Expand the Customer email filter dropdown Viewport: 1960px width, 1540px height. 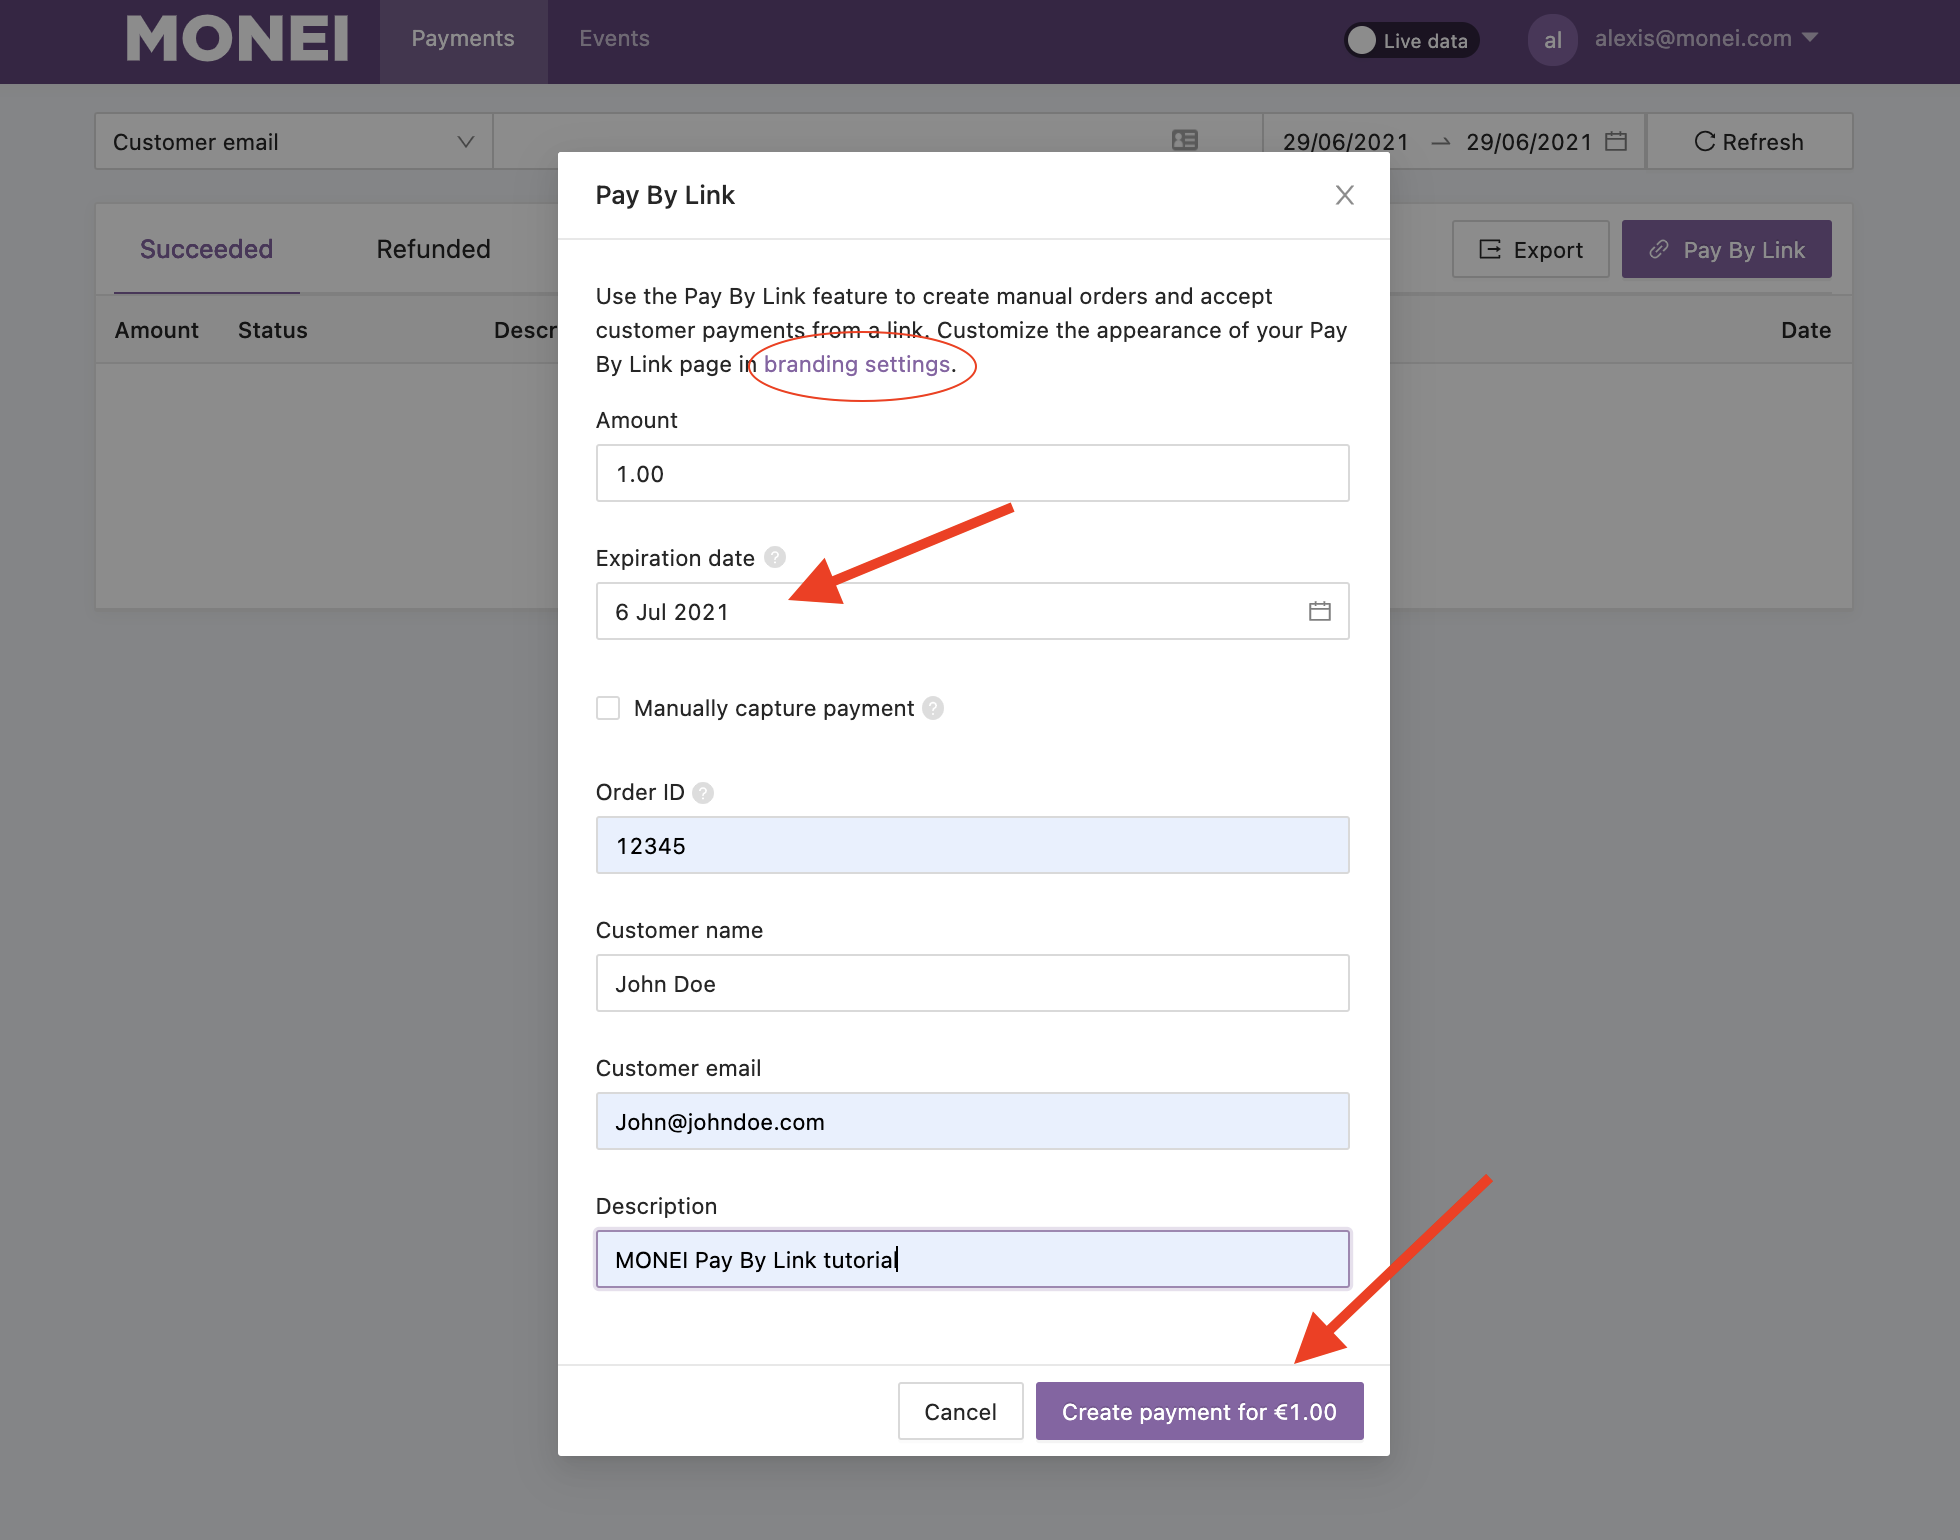293,141
